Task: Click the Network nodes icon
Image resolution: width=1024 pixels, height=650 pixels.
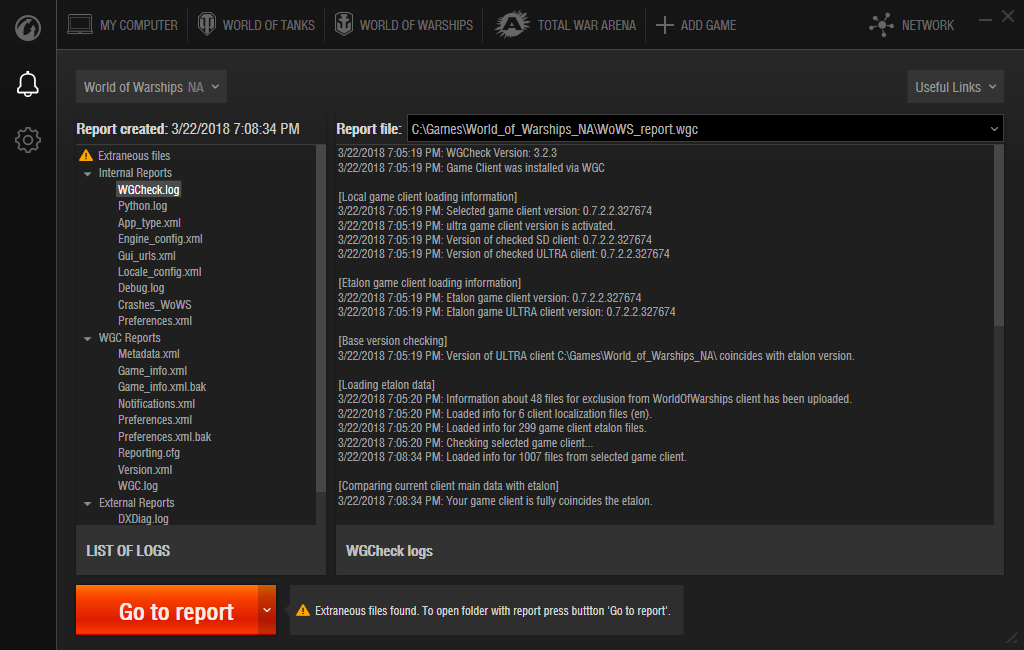Action: (x=881, y=25)
